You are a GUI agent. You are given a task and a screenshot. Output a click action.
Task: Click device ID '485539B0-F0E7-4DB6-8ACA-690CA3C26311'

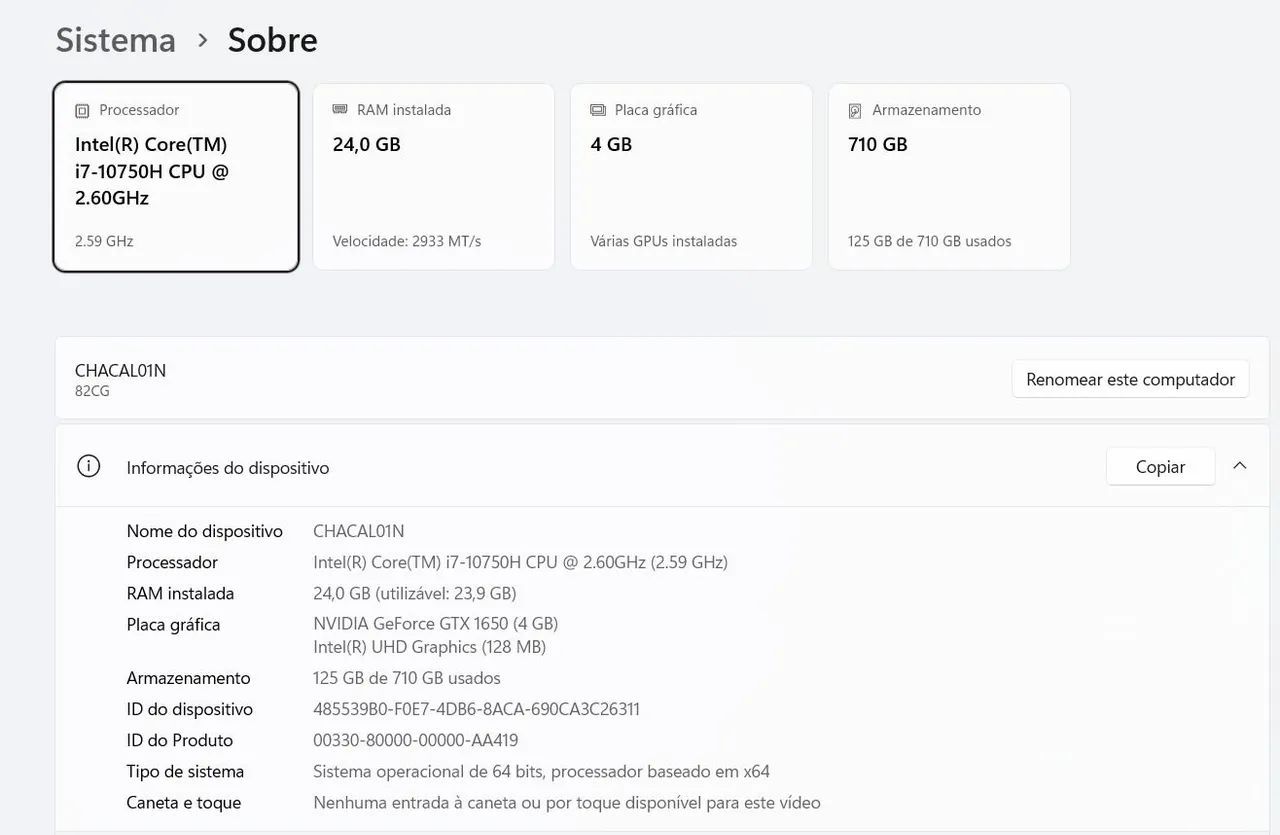pos(477,709)
